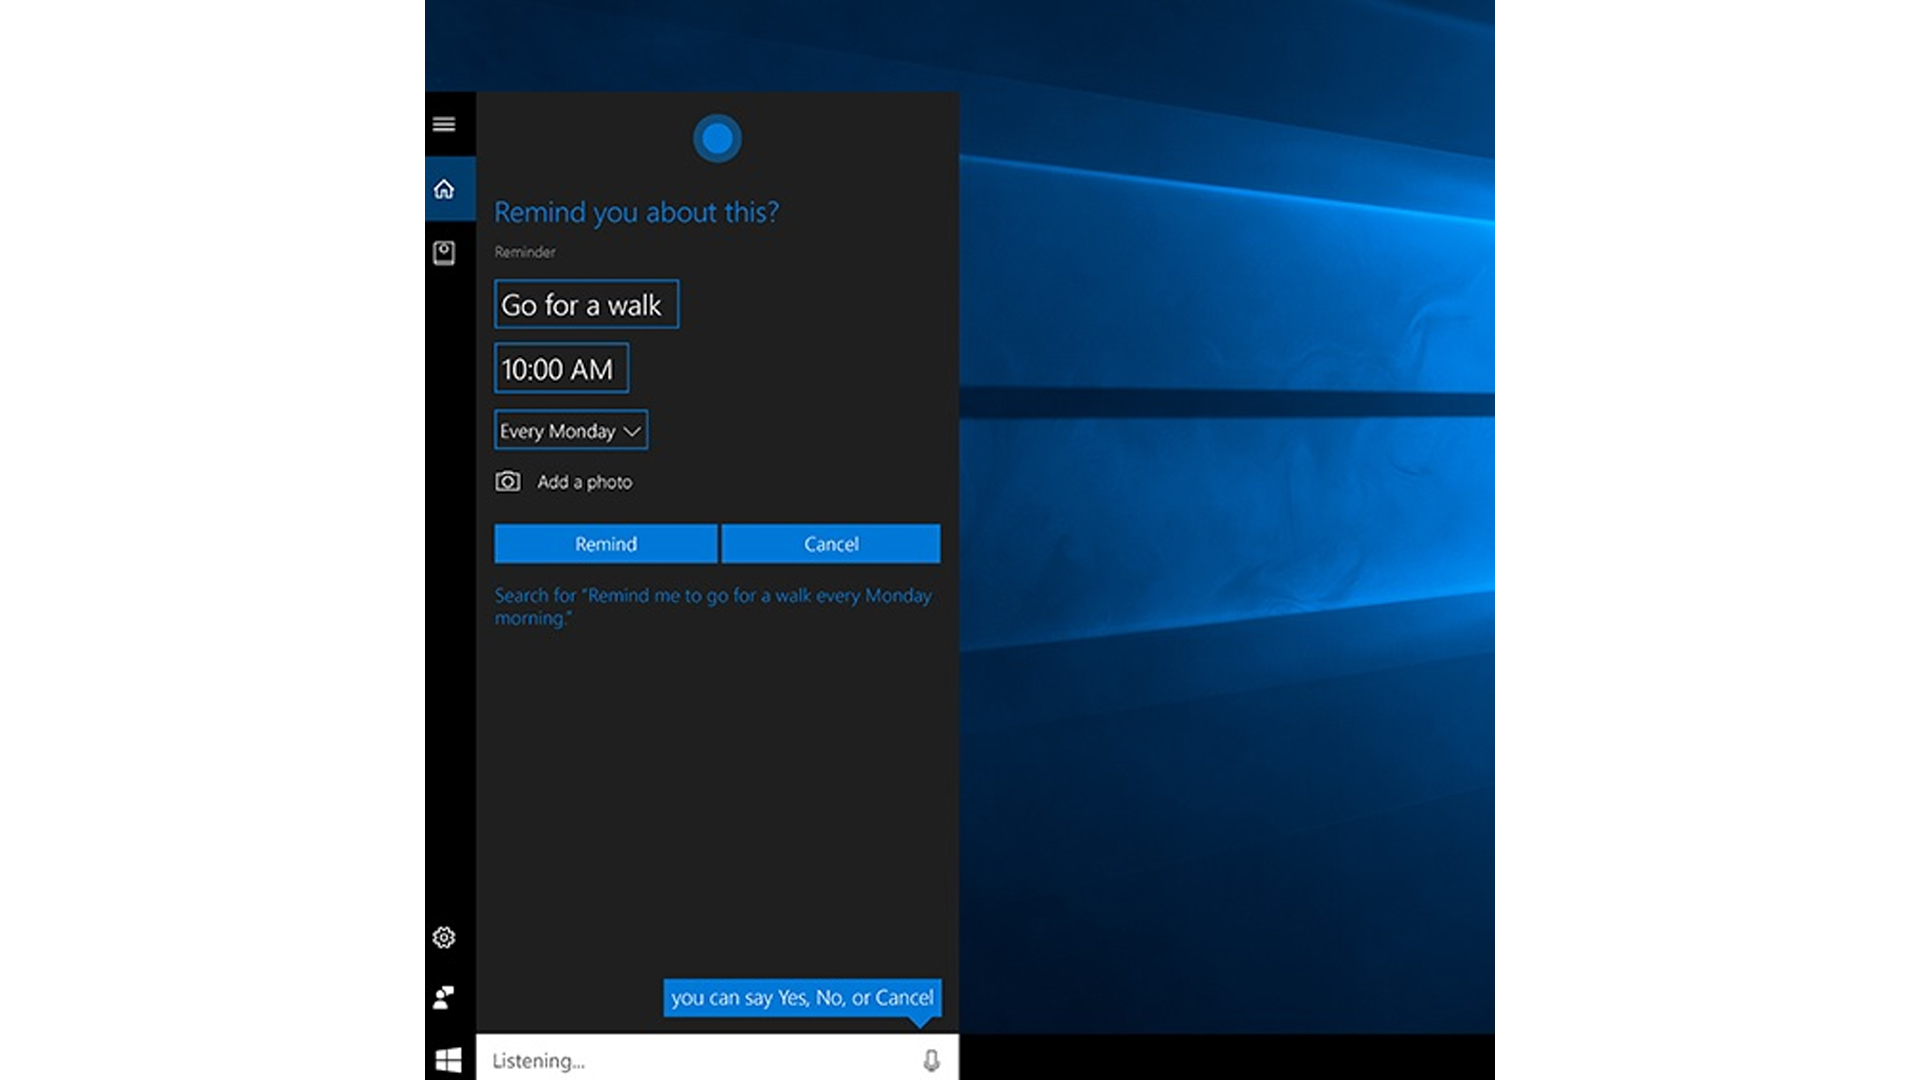Go to Cortana Home
1920x1080 pixels.
pos(444,189)
